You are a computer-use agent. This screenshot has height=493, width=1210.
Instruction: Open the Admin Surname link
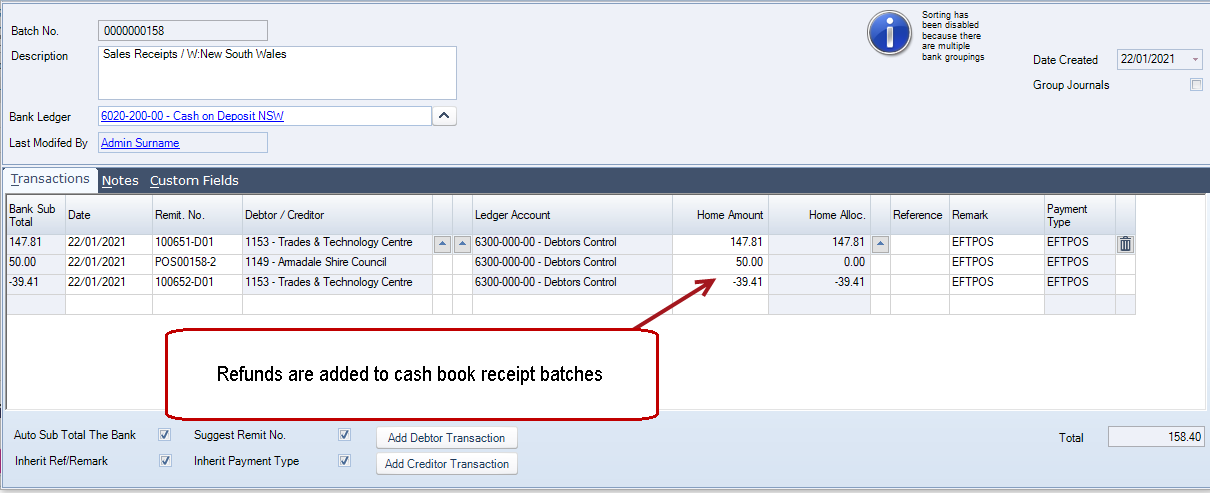click(x=140, y=143)
